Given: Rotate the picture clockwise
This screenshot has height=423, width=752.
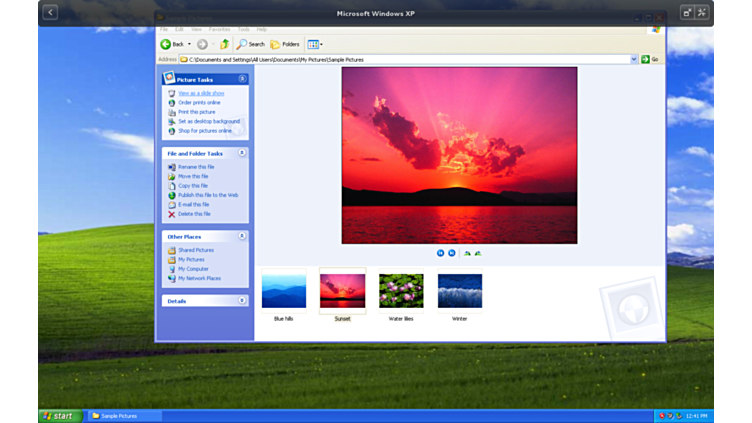Looking at the screenshot, I should [x=467, y=253].
